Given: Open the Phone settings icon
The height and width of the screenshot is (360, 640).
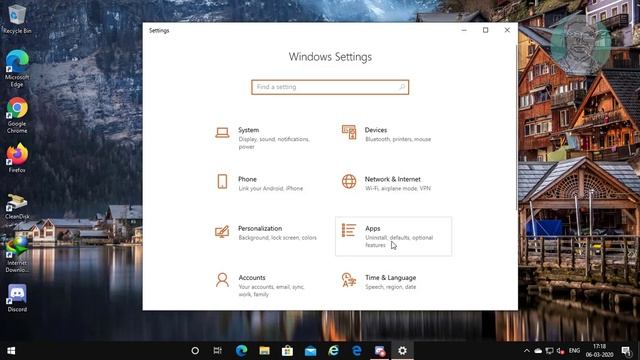Looking at the screenshot, I should click(222, 182).
